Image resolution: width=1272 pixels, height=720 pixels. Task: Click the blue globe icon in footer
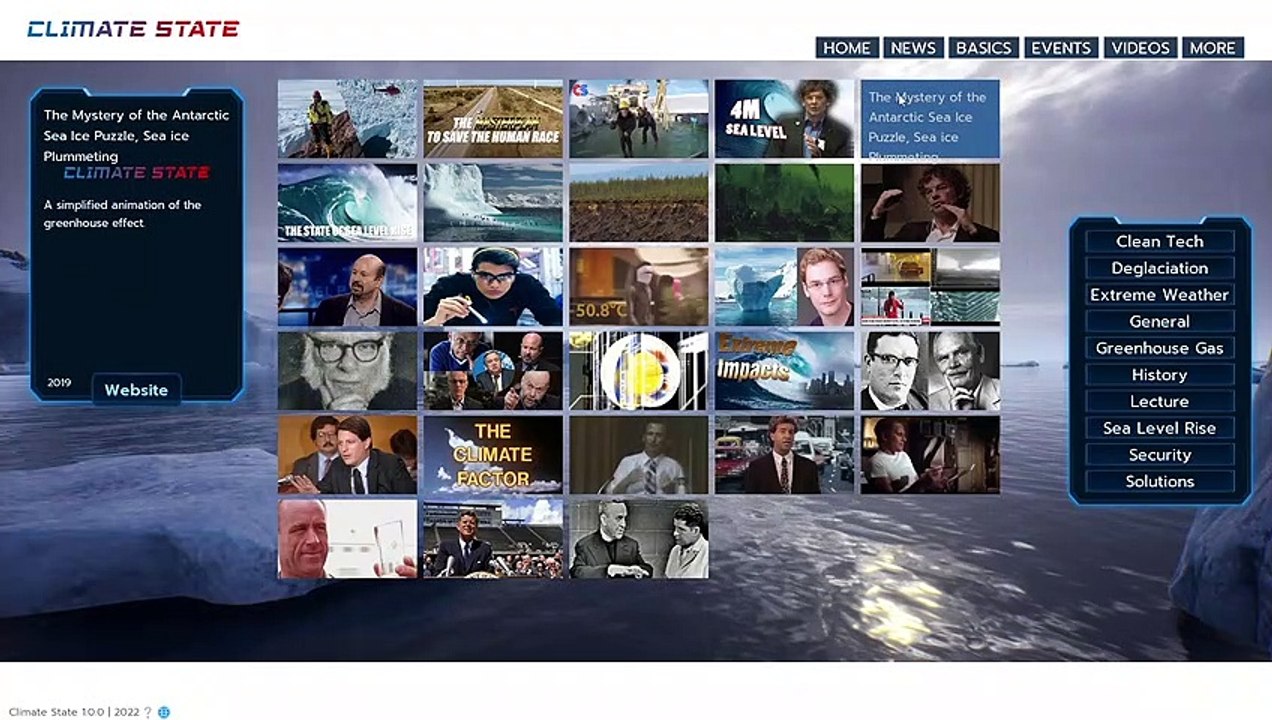click(164, 712)
